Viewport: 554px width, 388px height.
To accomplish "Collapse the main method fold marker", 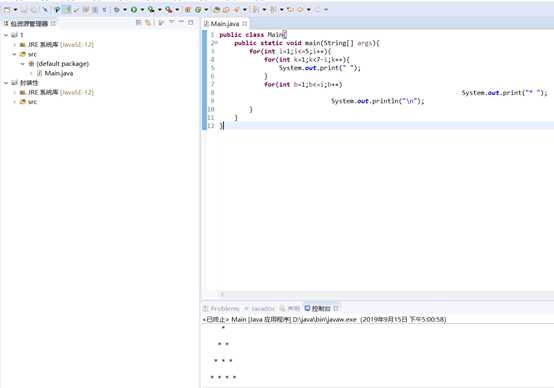I will (x=216, y=43).
